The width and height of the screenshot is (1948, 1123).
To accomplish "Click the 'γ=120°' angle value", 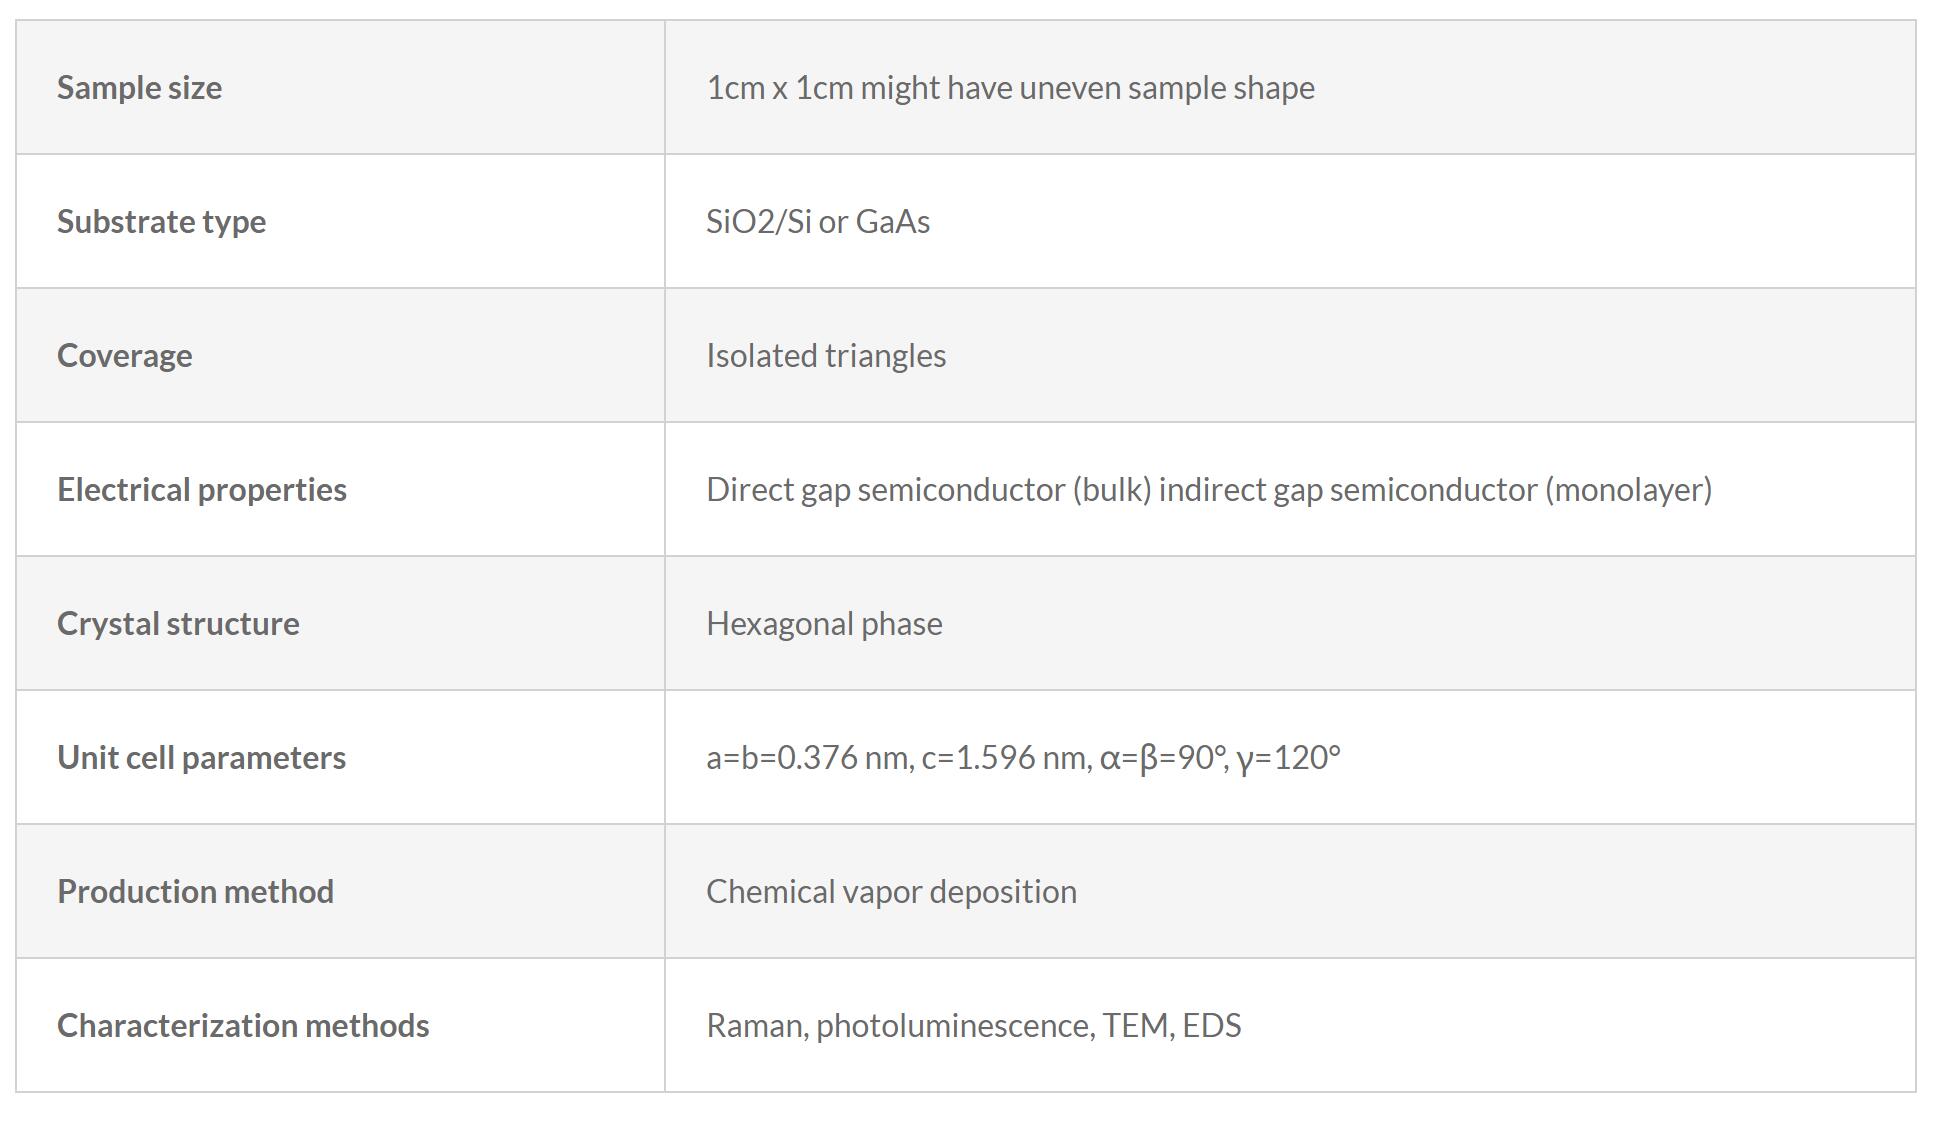I will point(1288,758).
